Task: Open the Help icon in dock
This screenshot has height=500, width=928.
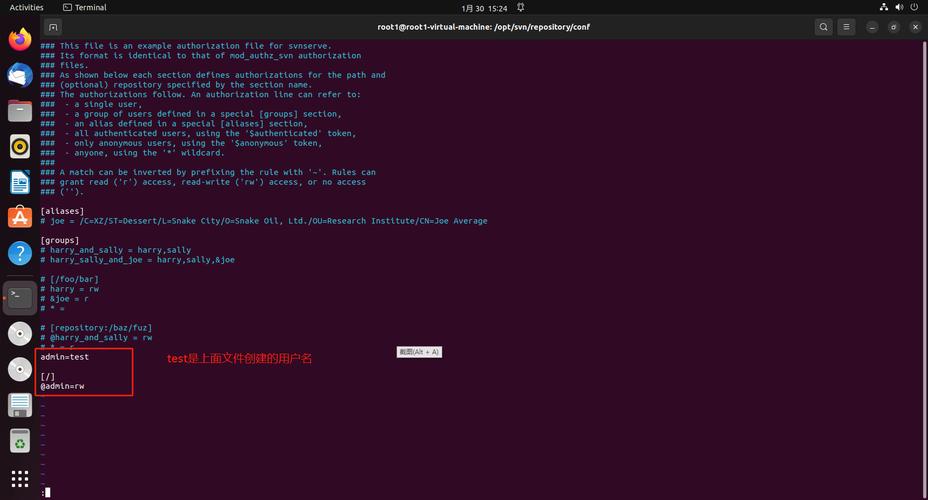Action: [20, 253]
